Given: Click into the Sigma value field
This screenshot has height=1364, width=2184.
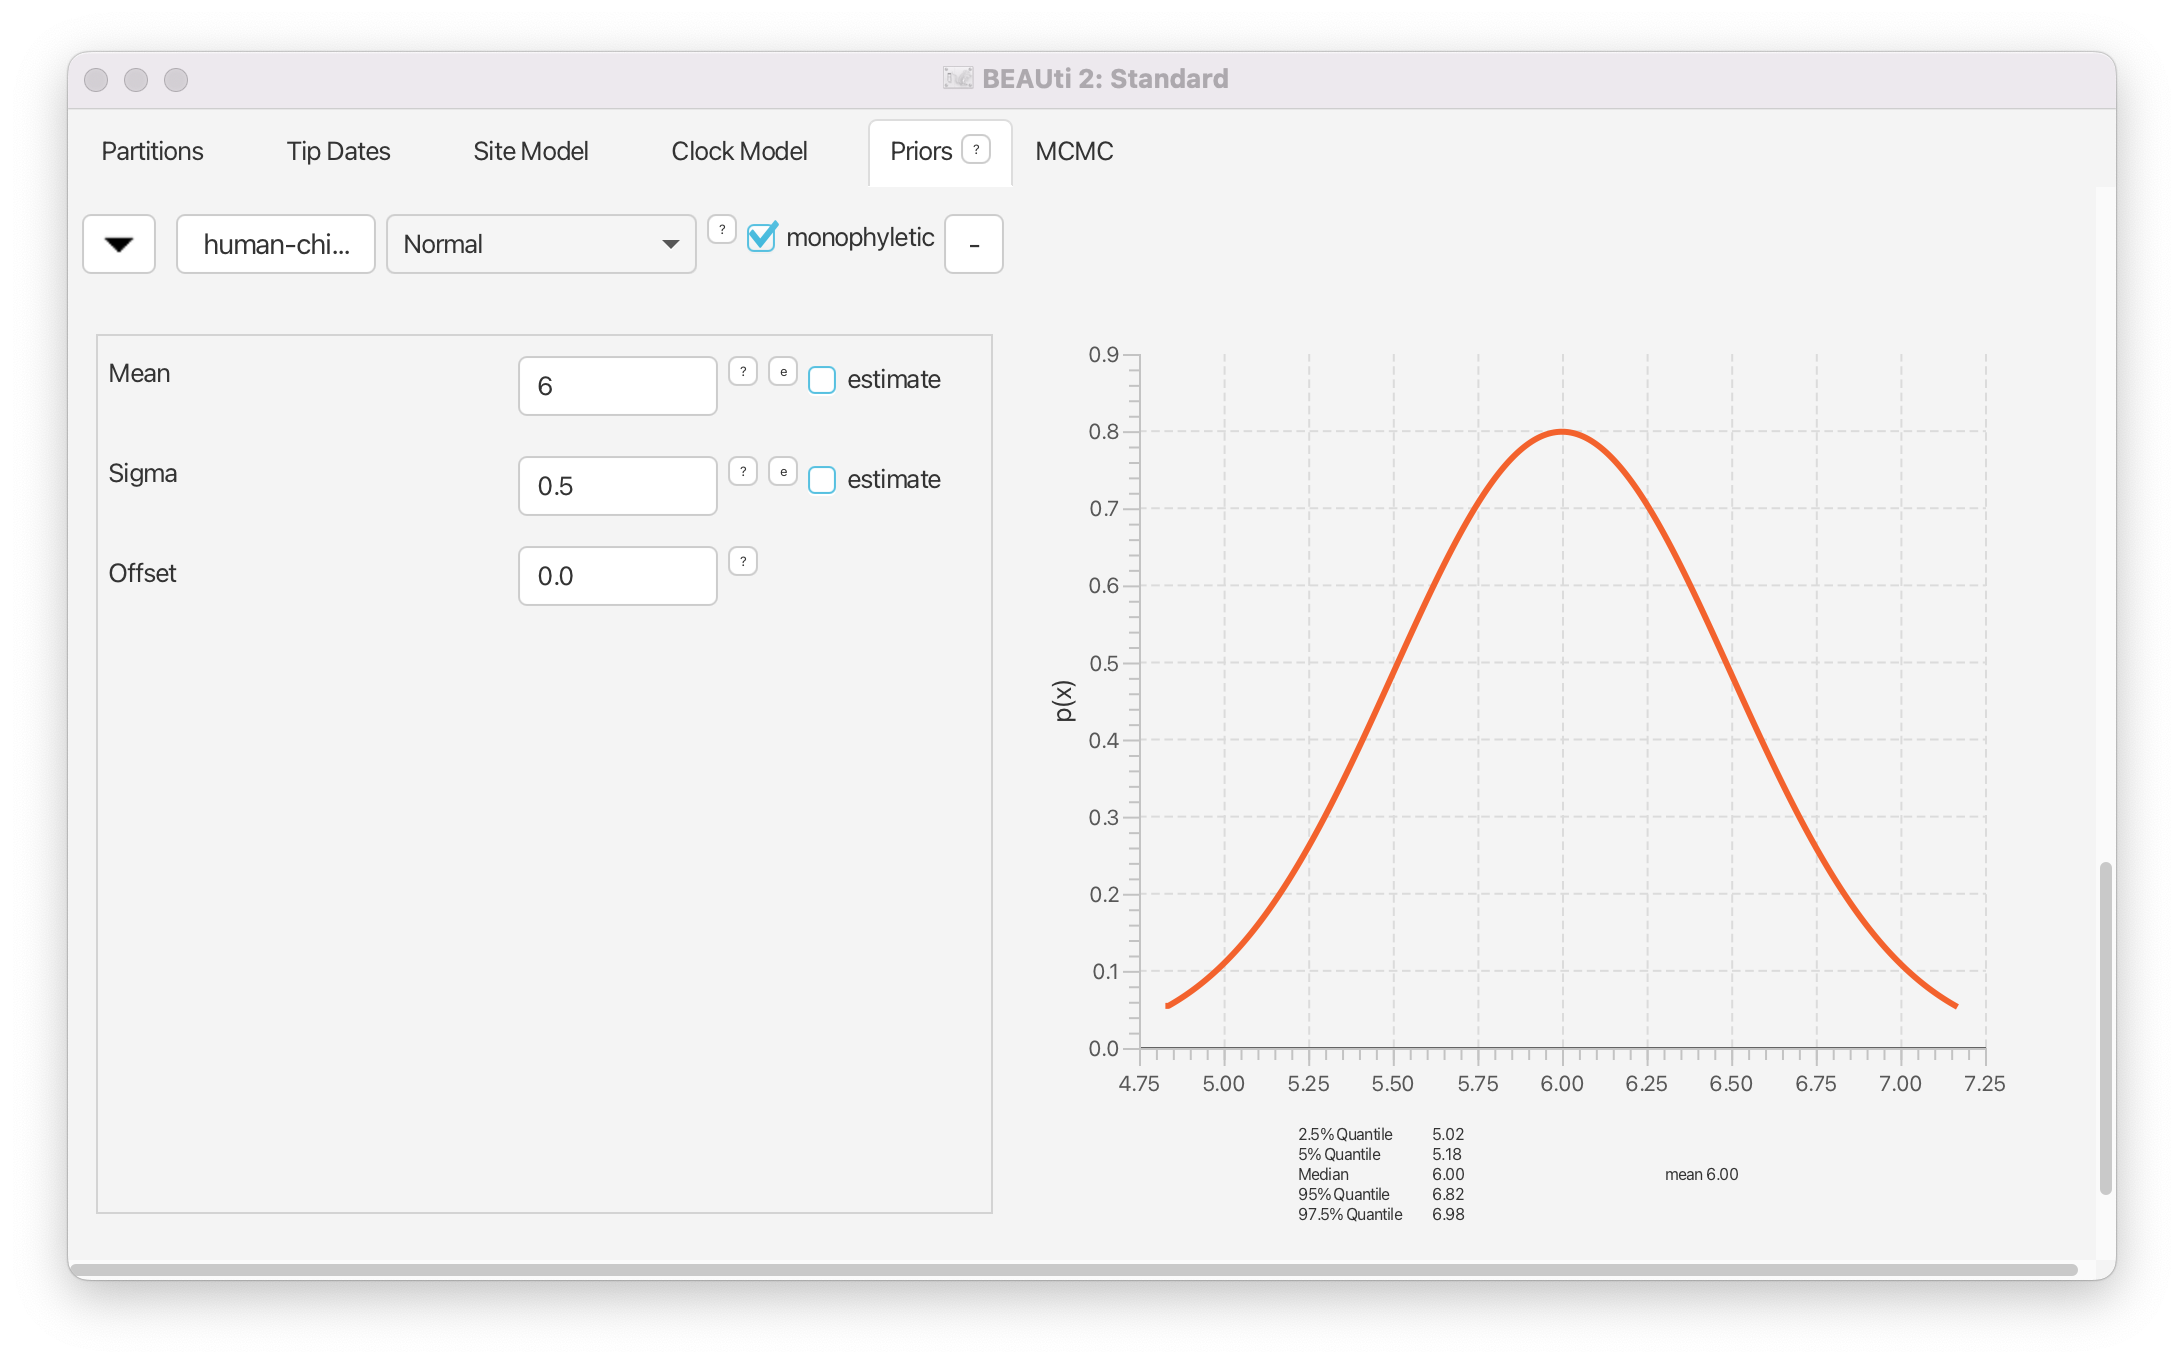Looking at the screenshot, I should click(x=617, y=486).
